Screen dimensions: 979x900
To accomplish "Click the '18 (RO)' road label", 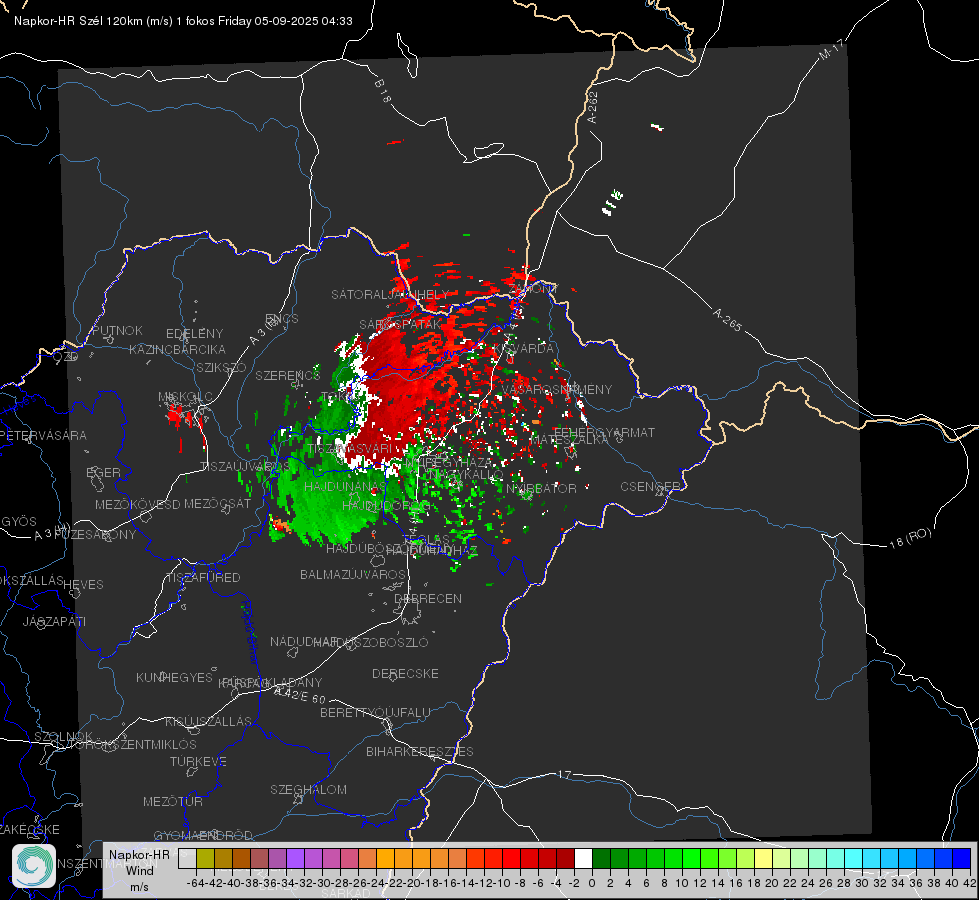I will click(910, 538).
